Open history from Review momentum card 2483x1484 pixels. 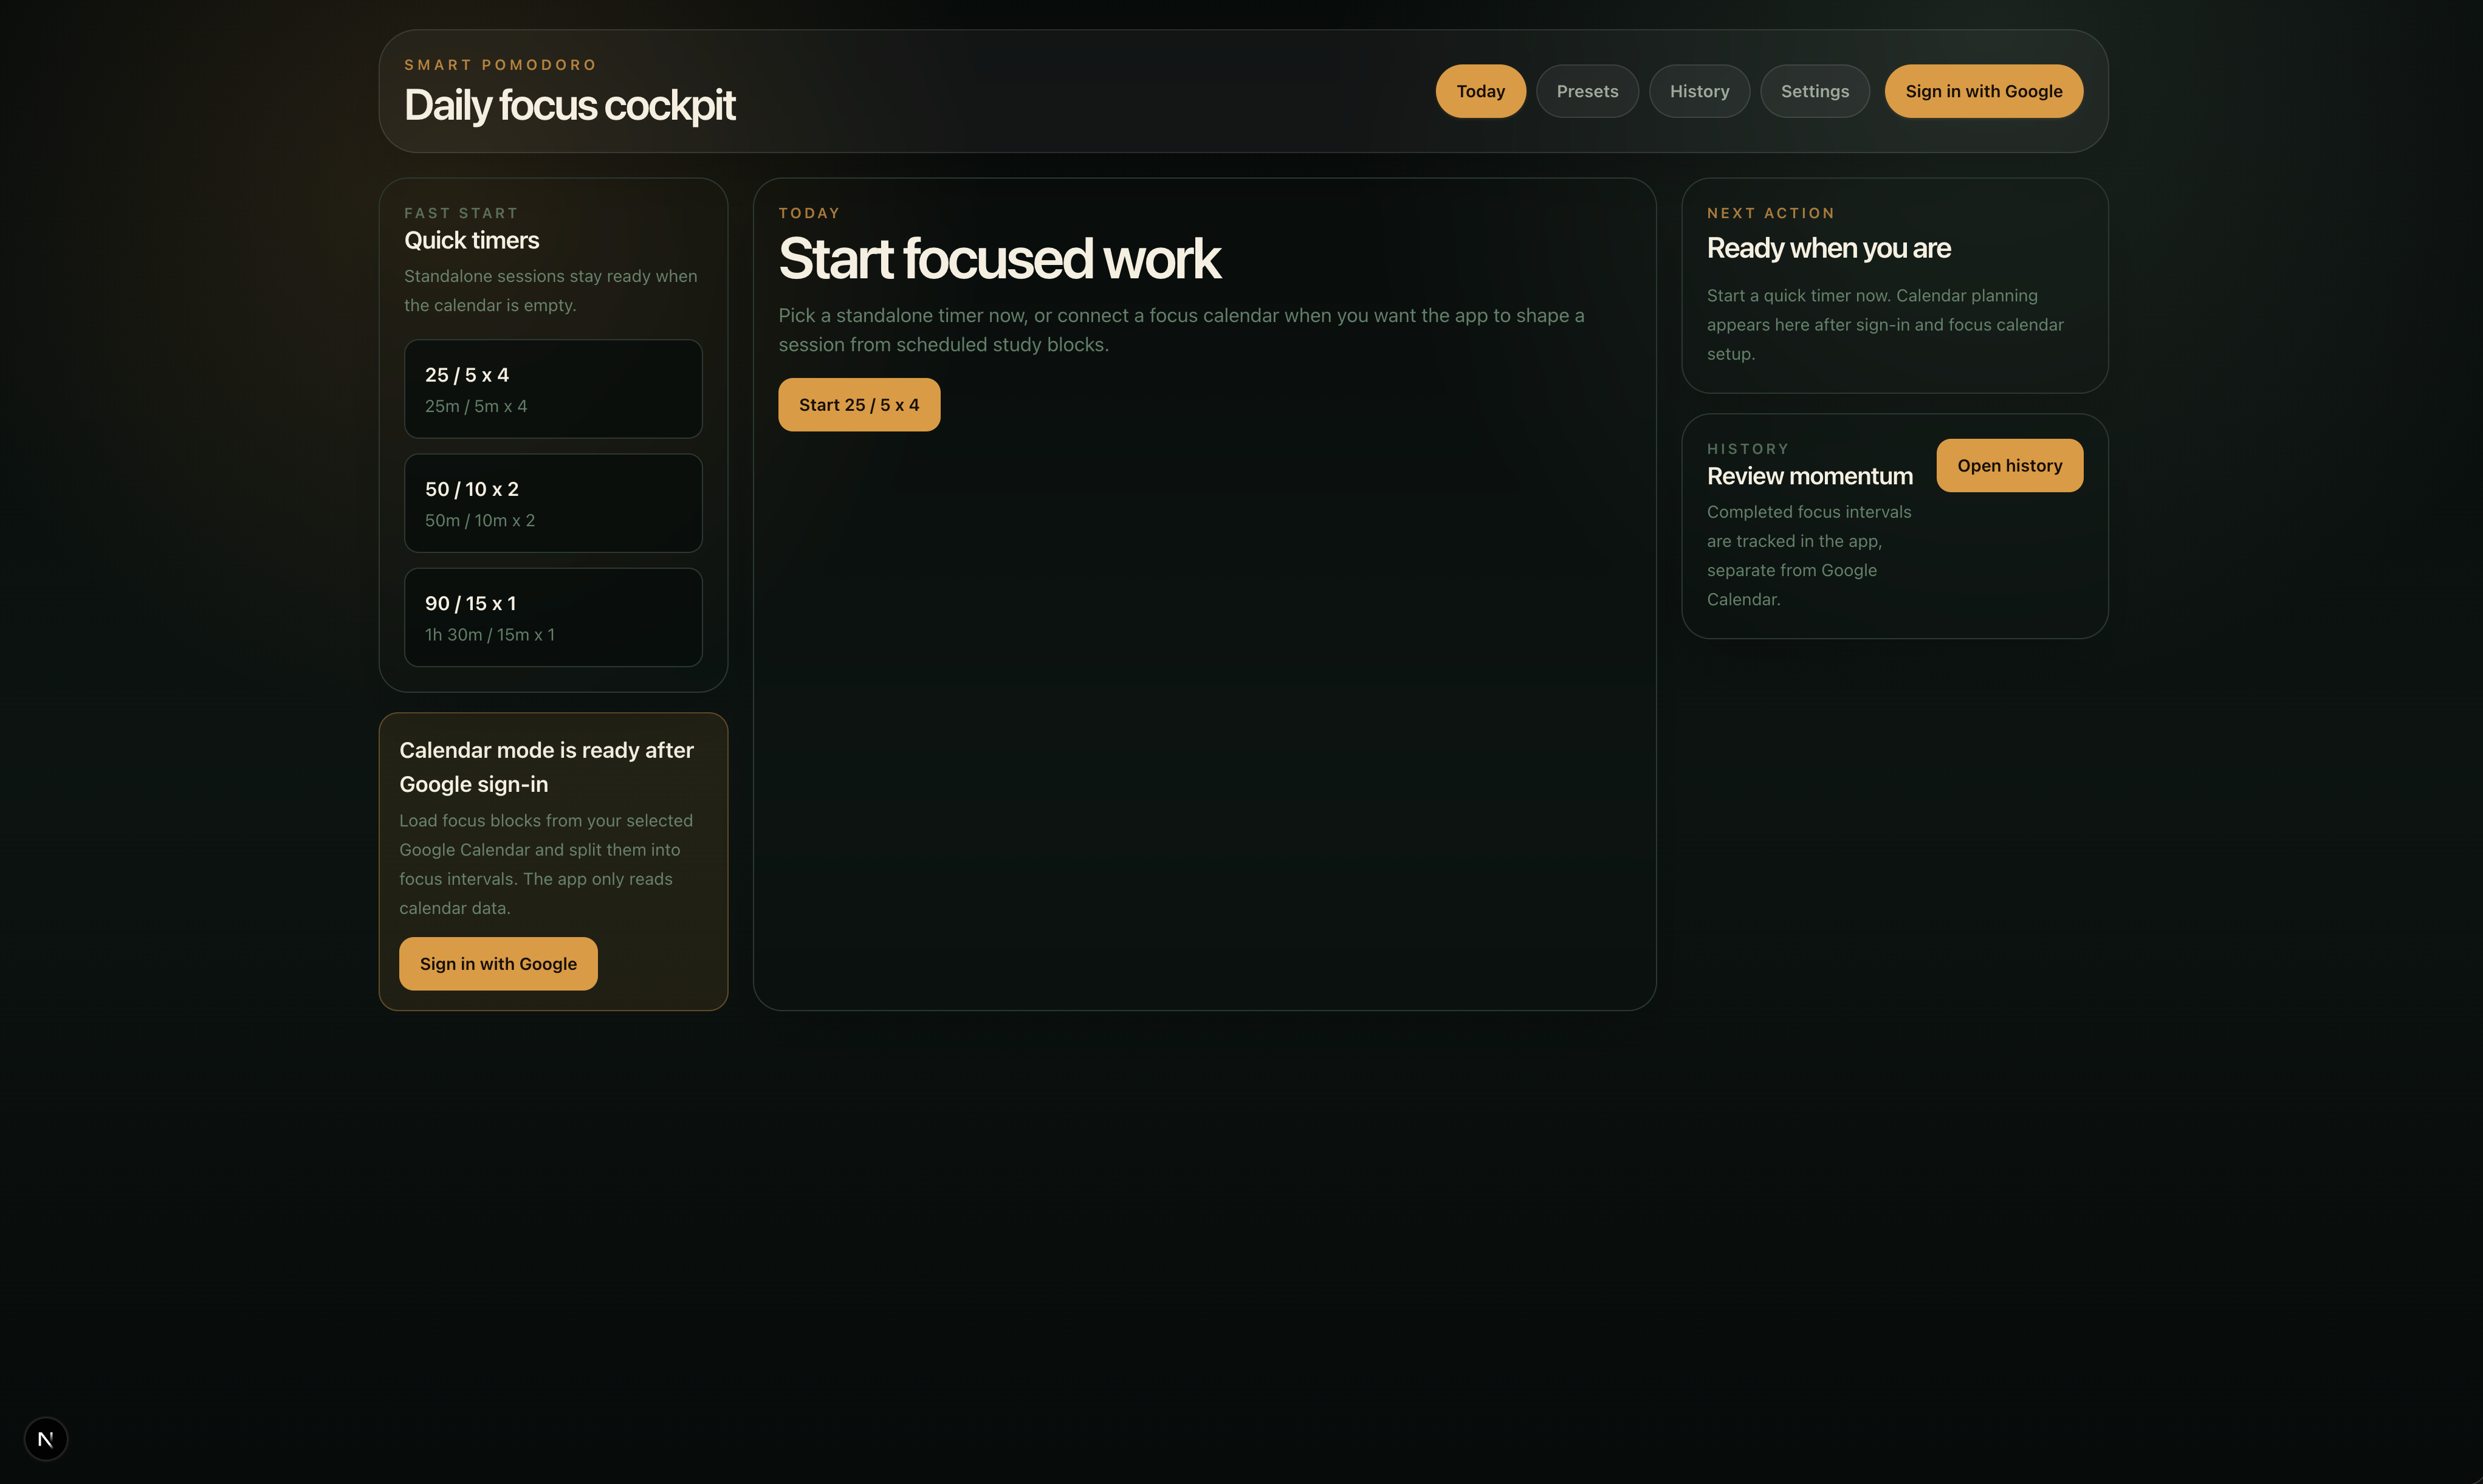(2009, 465)
